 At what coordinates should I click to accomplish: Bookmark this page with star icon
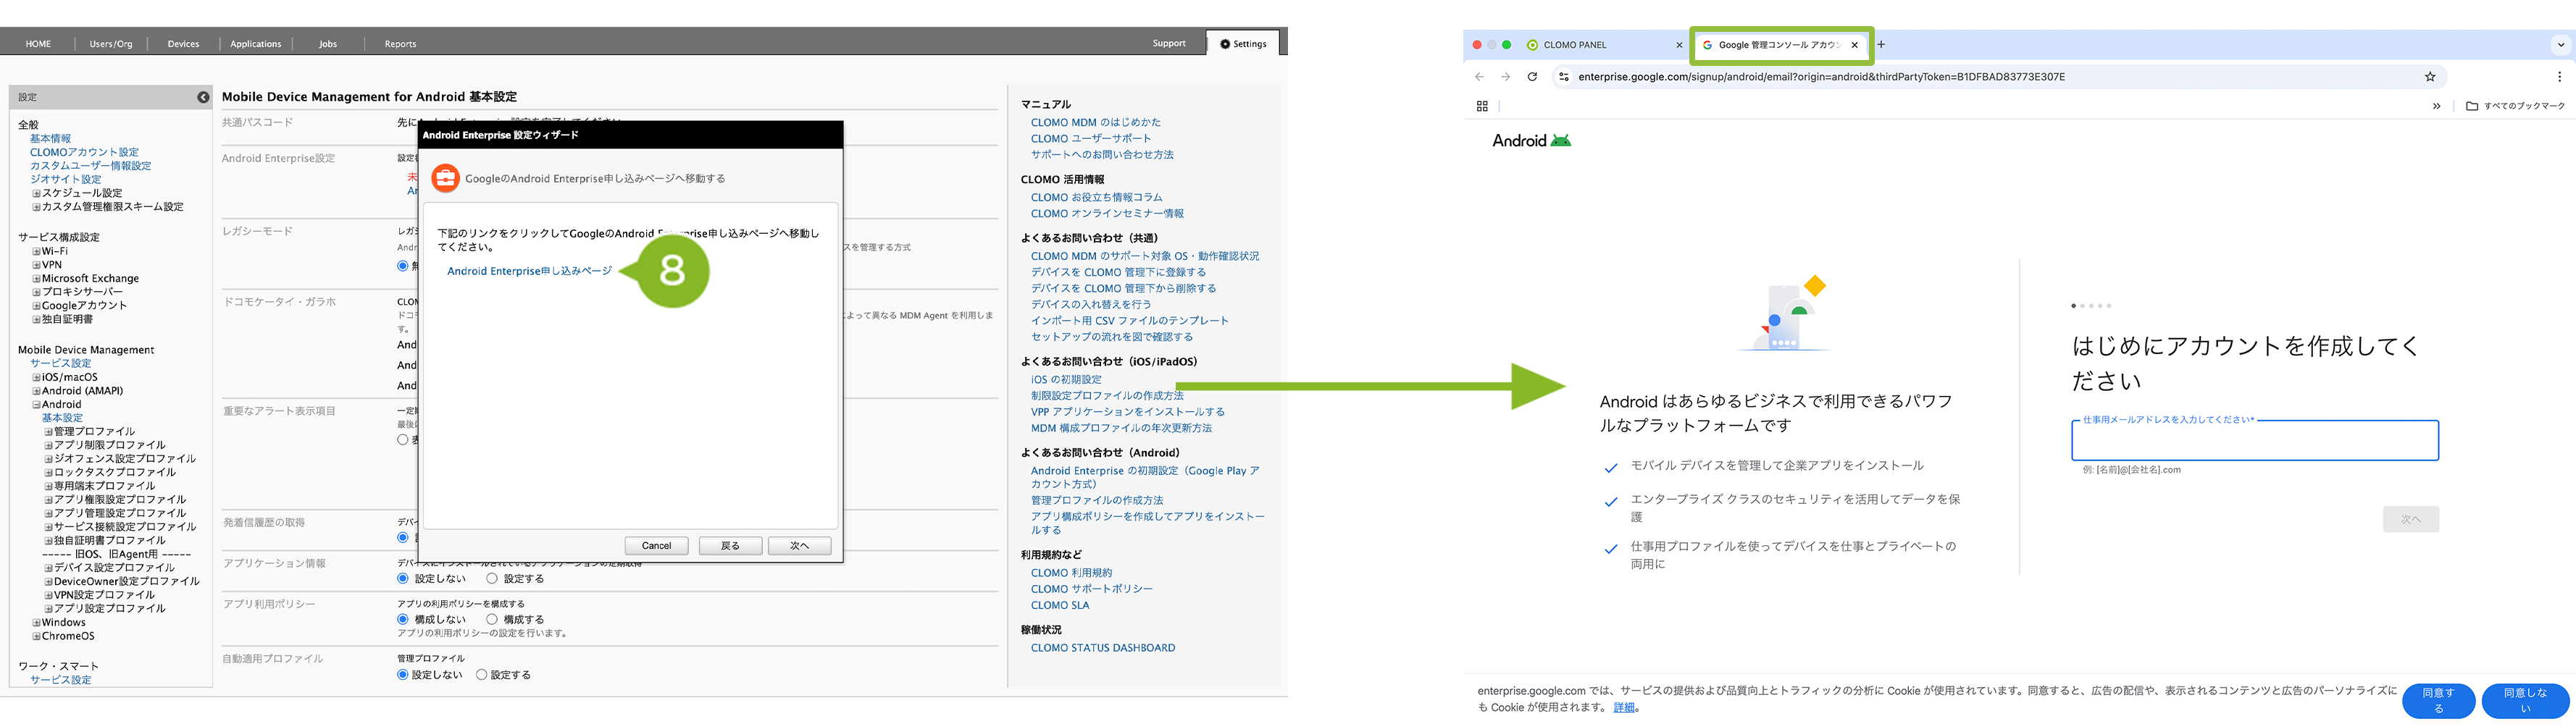click(2430, 77)
